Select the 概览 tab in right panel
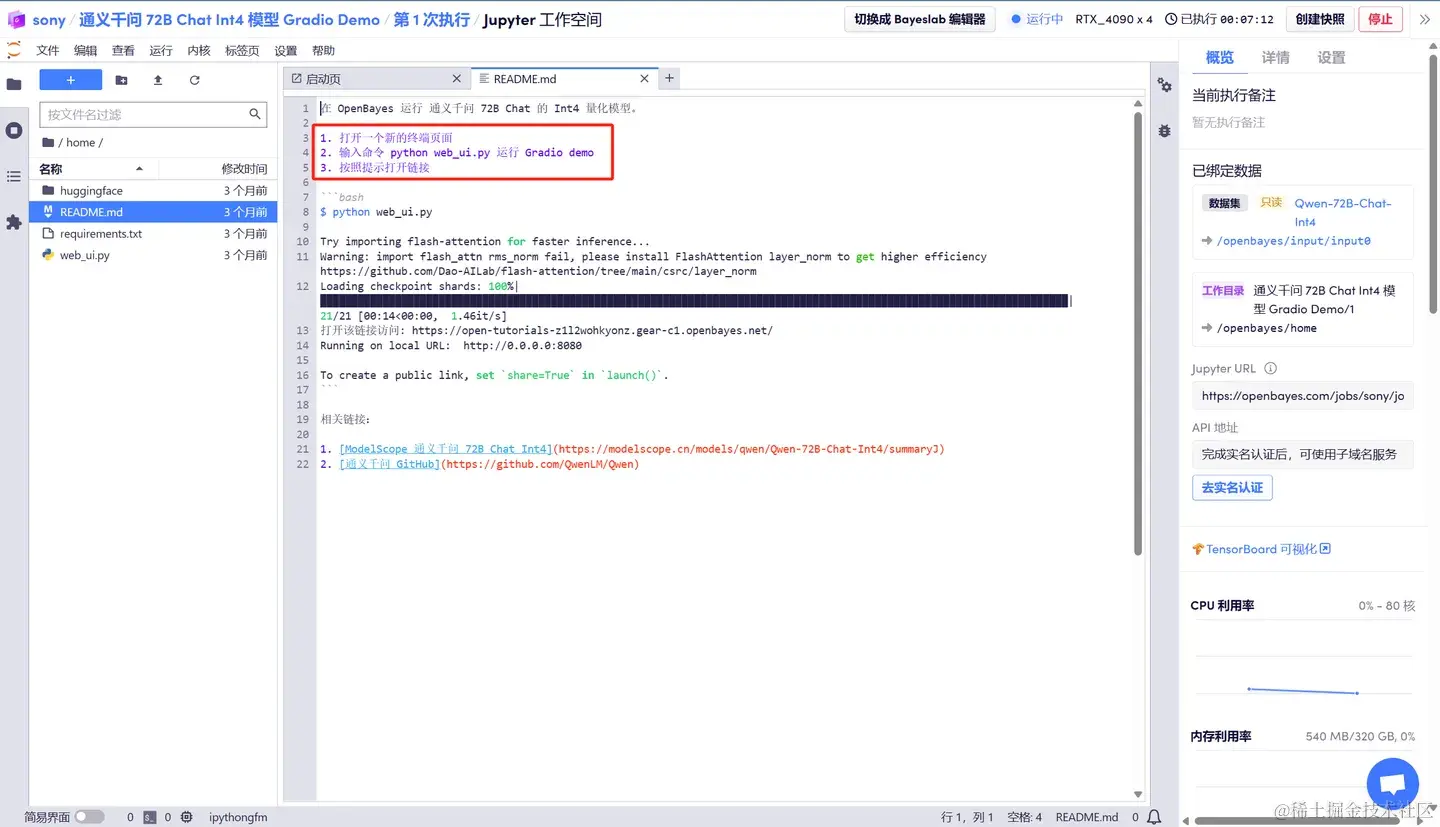1440x827 pixels. 1220,58
